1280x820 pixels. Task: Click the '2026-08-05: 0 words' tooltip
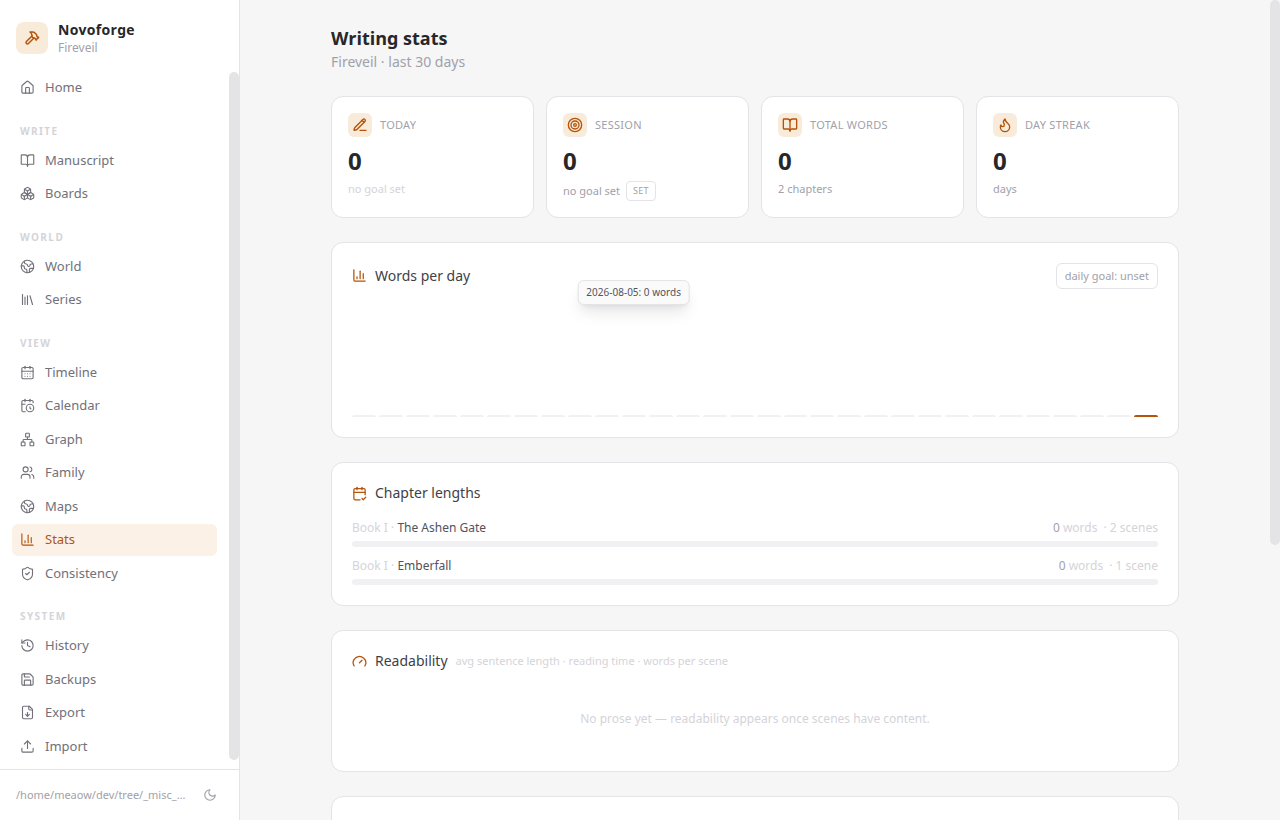[x=634, y=292]
